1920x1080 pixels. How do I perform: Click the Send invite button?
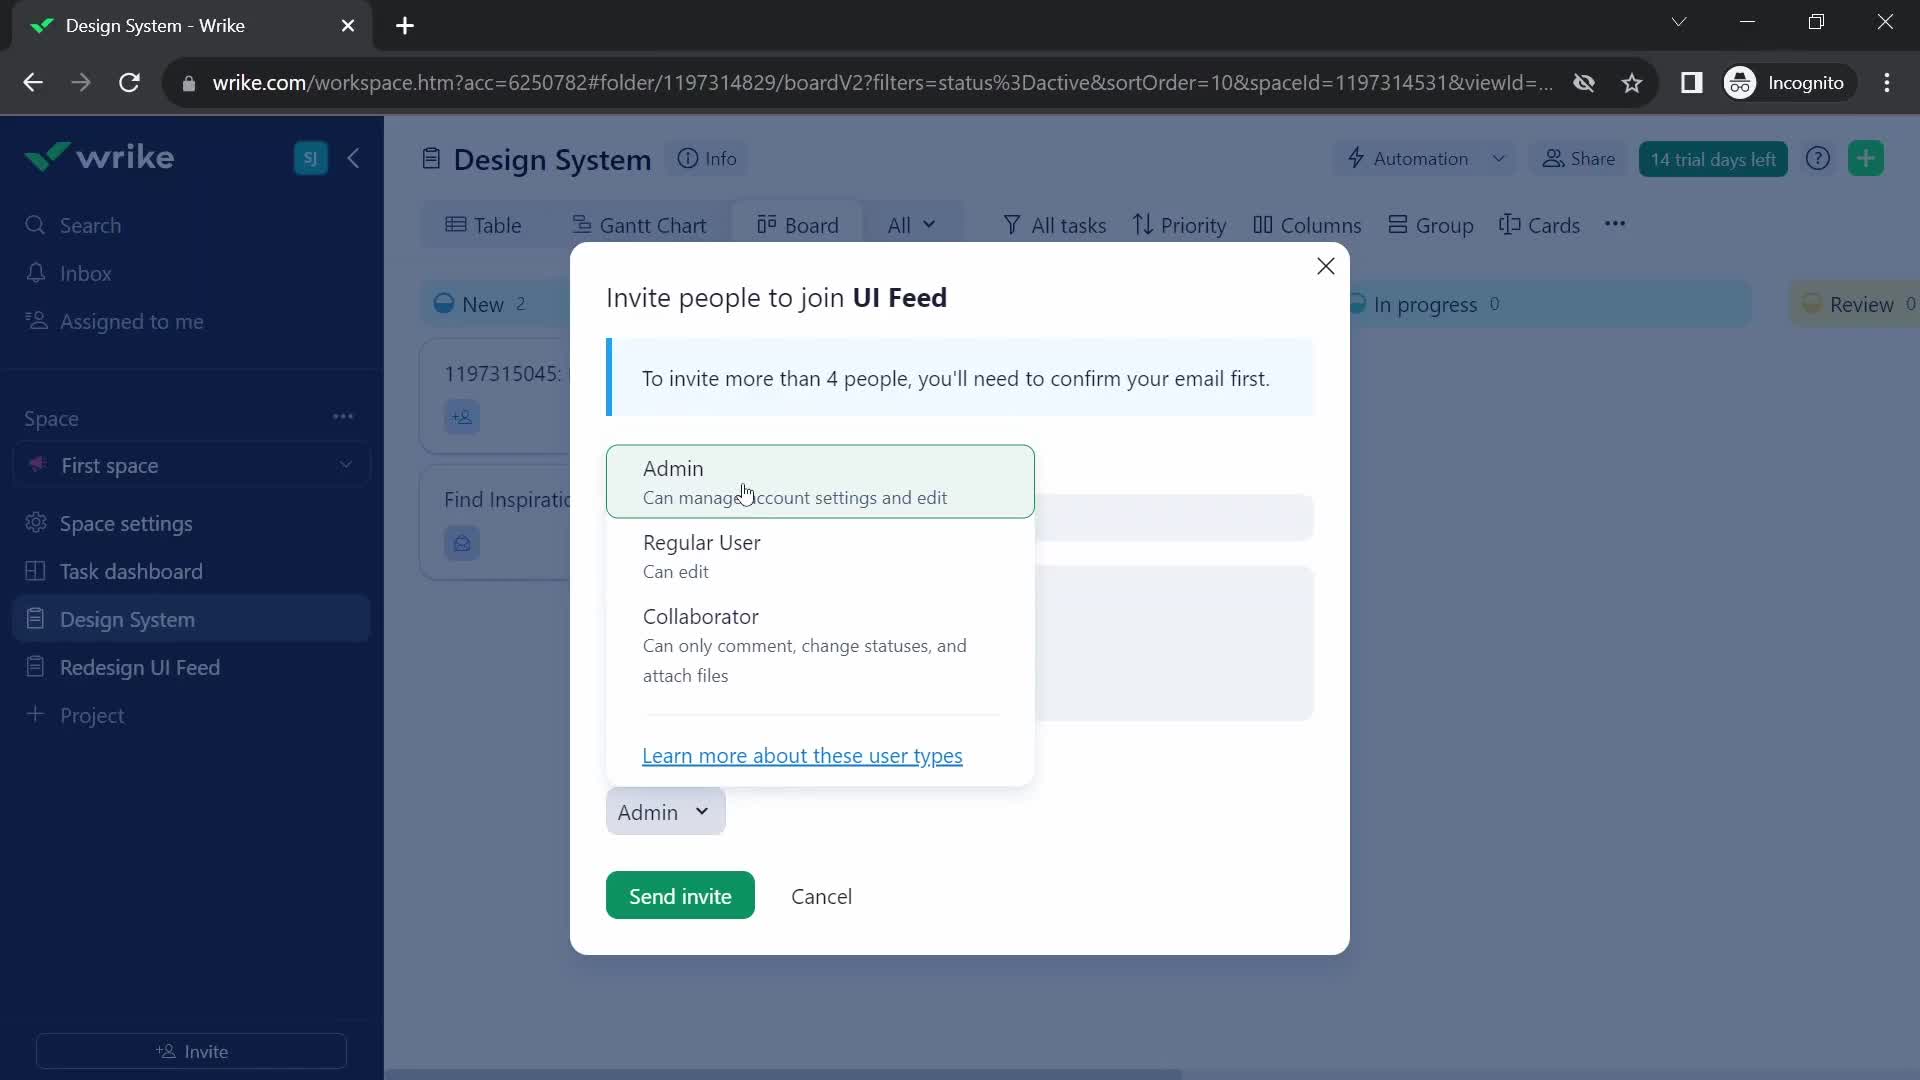click(x=680, y=896)
